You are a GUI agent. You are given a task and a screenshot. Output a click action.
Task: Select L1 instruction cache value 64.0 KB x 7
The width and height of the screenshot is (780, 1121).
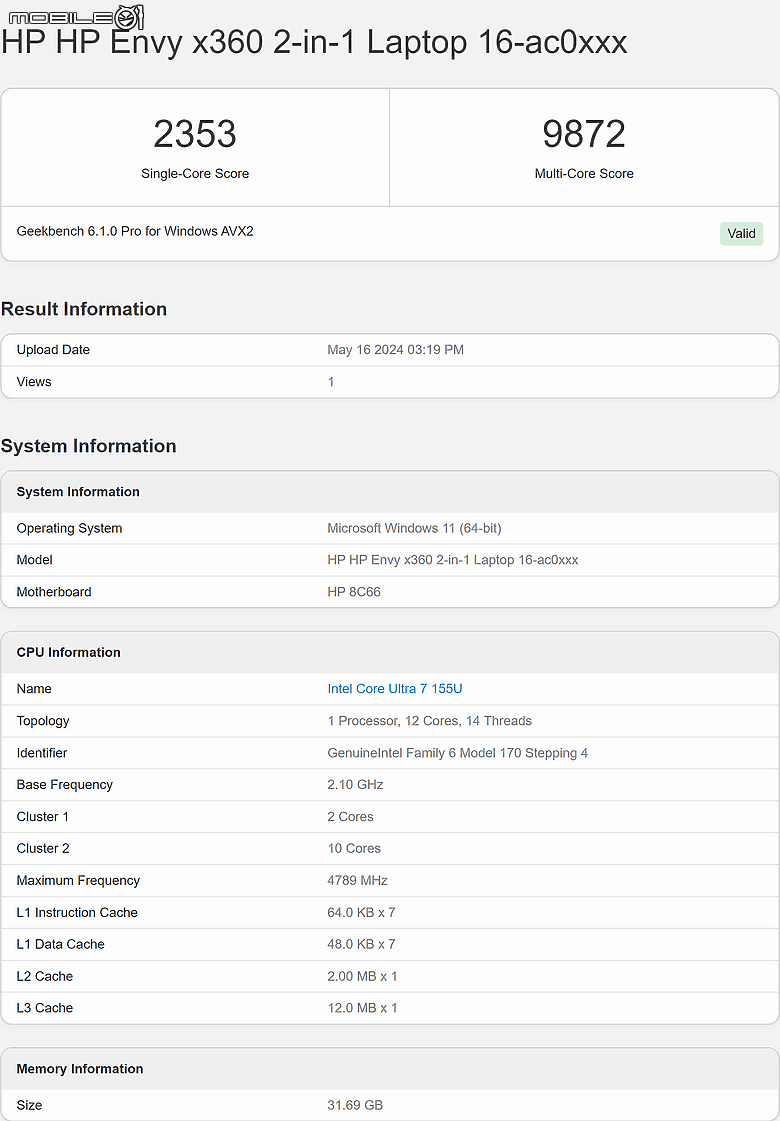pyautogui.click(x=361, y=912)
